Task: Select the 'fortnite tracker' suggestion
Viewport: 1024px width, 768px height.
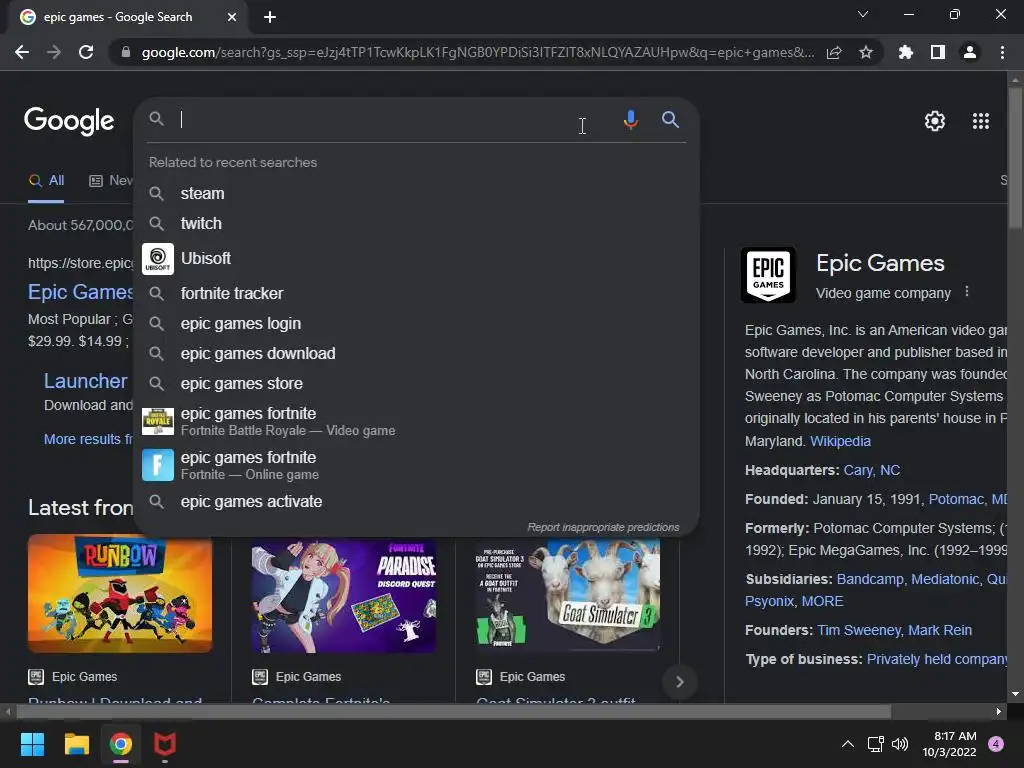Action: (x=417, y=293)
